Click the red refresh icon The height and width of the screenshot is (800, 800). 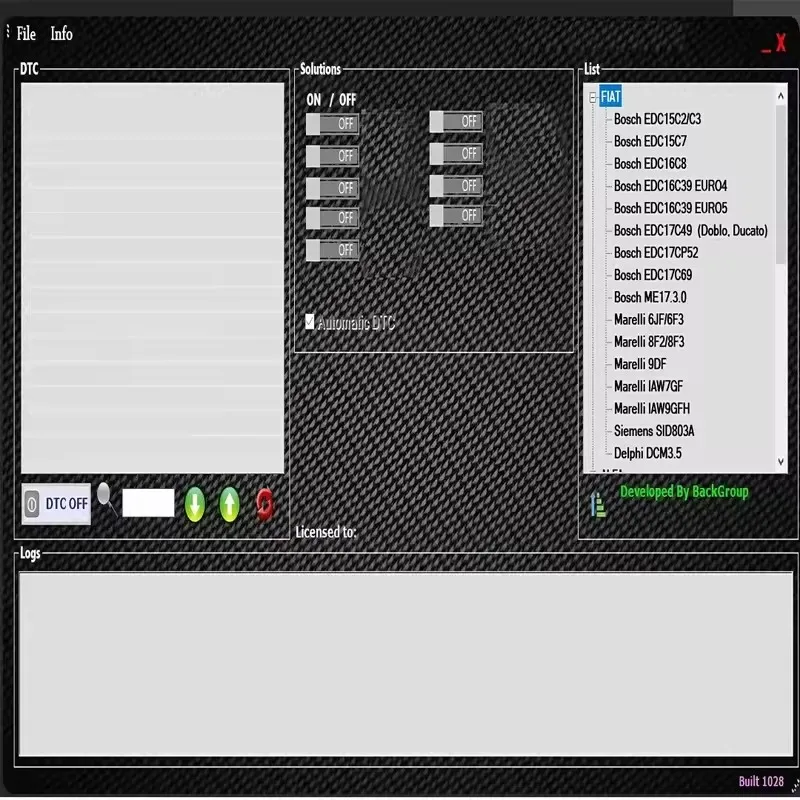pos(265,505)
